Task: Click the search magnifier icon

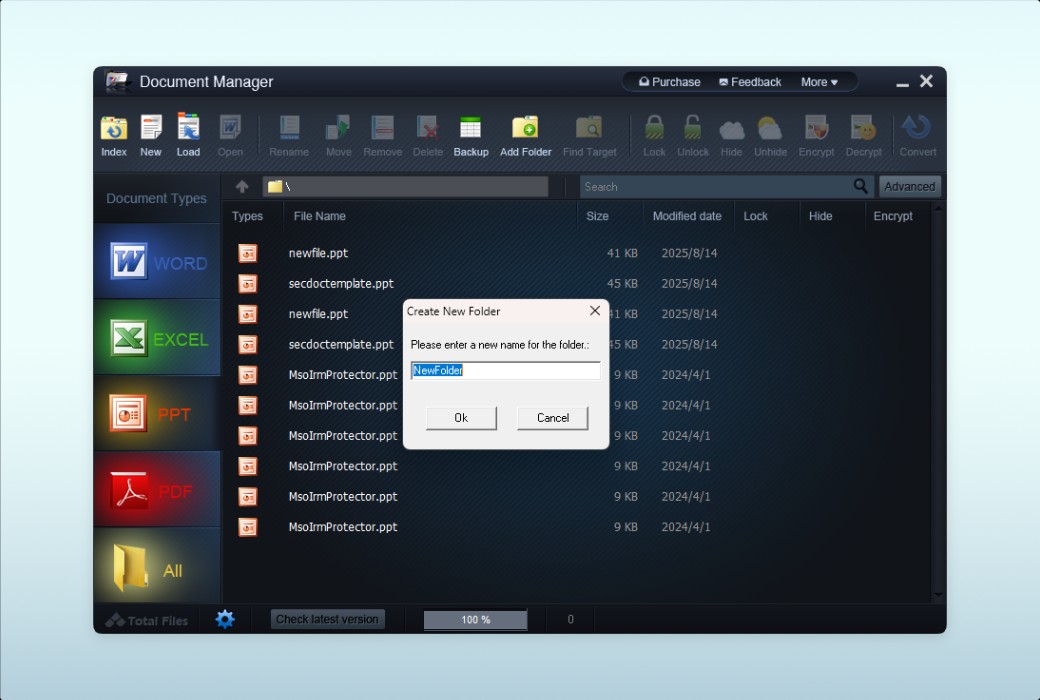Action: (x=861, y=186)
